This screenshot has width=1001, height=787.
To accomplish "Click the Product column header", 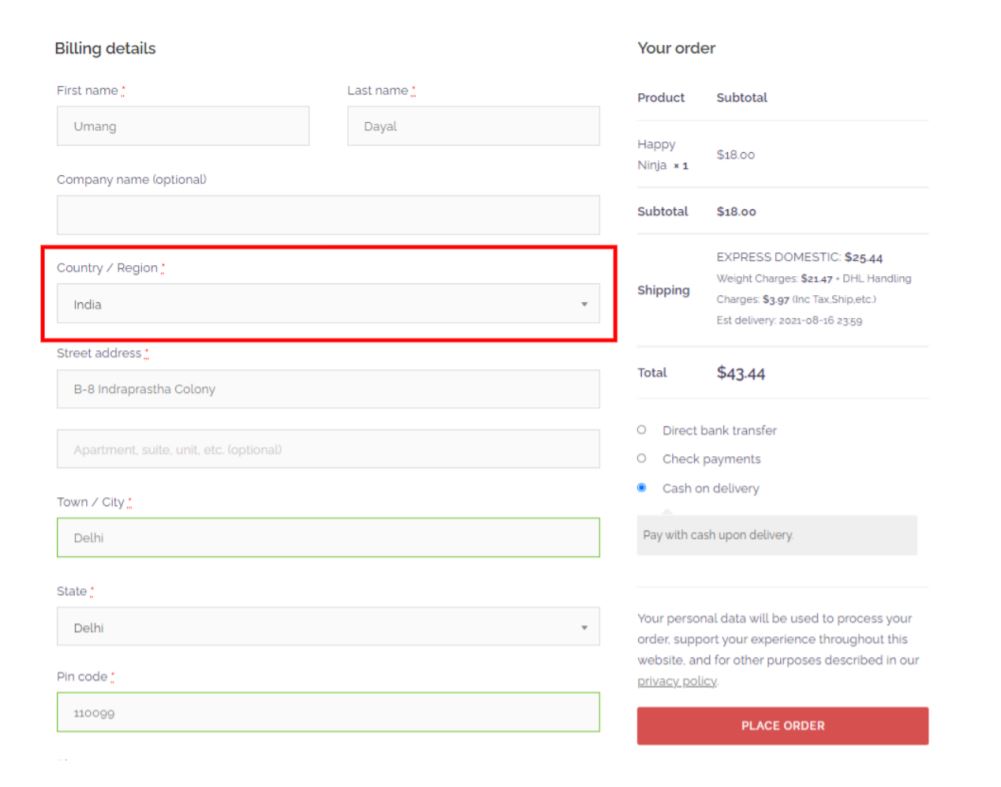I will [x=661, y=98].
